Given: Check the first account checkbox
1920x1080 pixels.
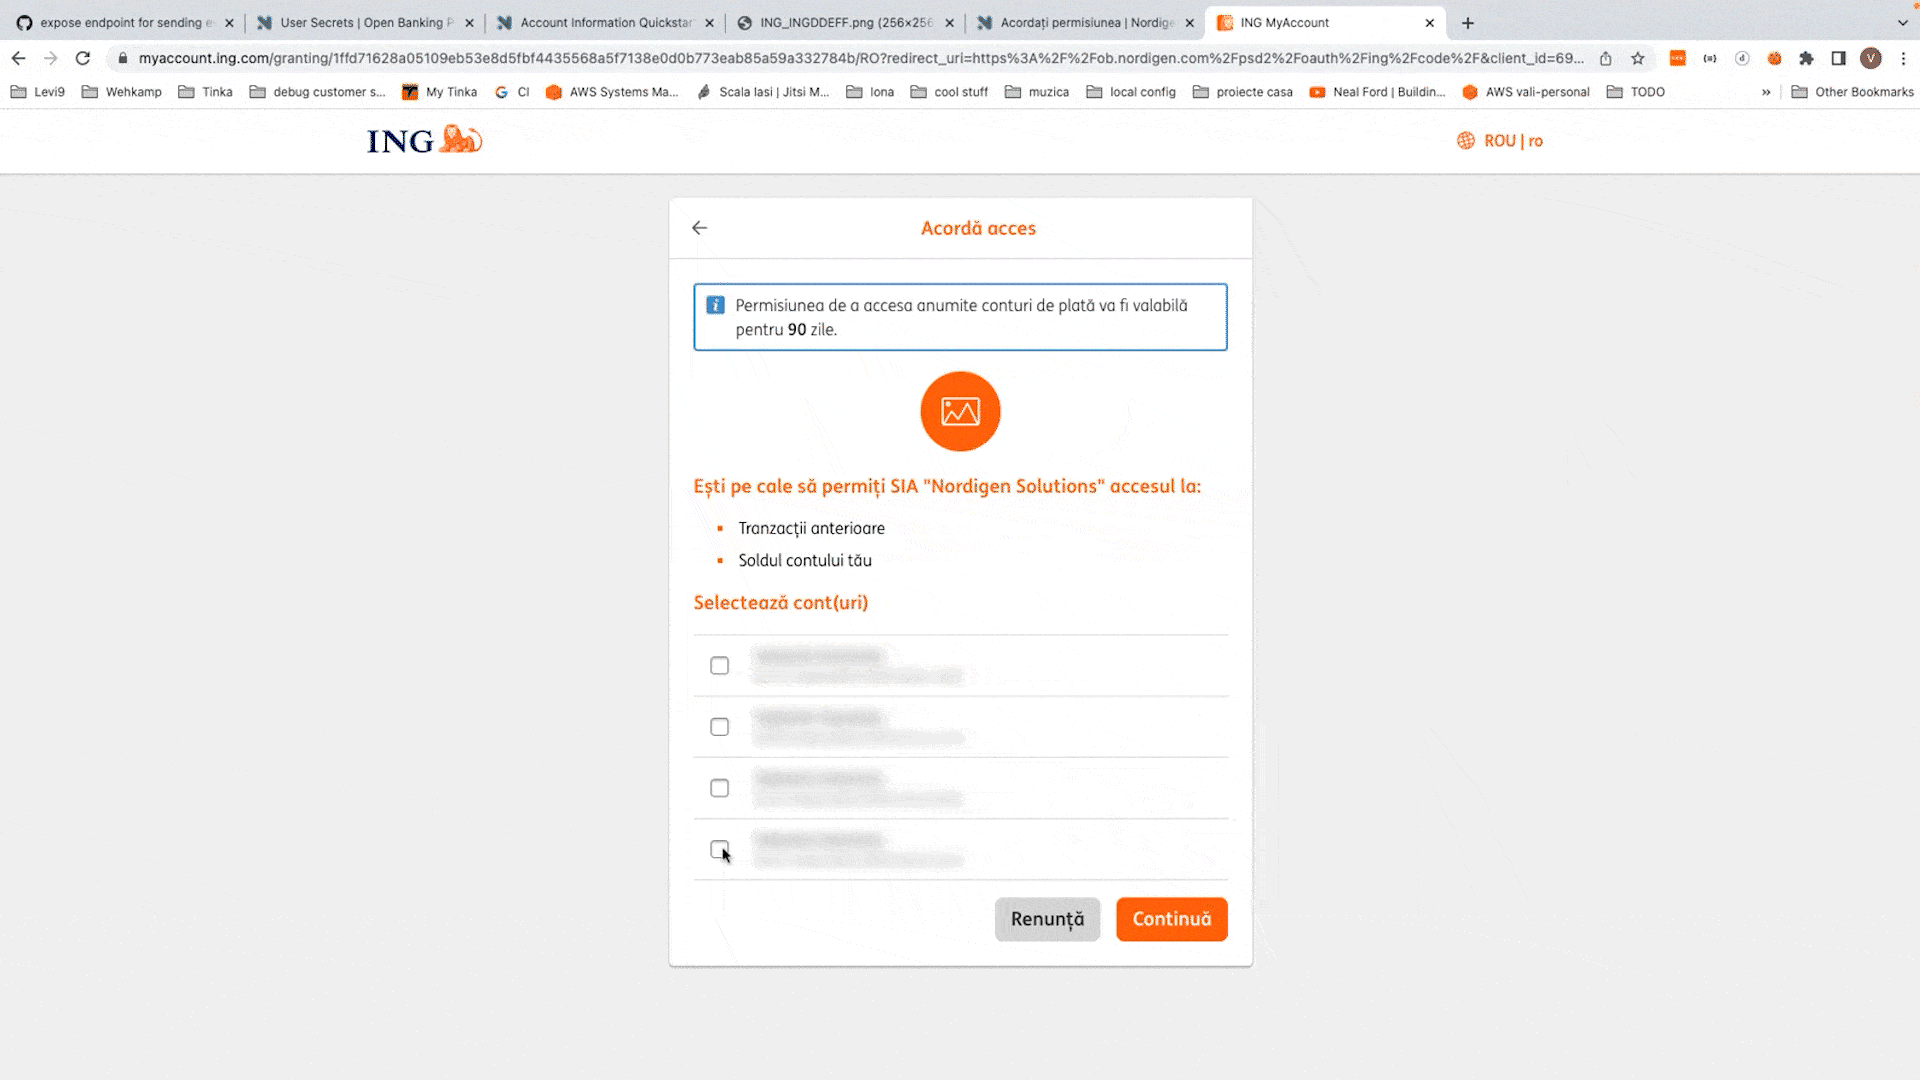Looking at the screenshot, I should click(x=719, y=666).
